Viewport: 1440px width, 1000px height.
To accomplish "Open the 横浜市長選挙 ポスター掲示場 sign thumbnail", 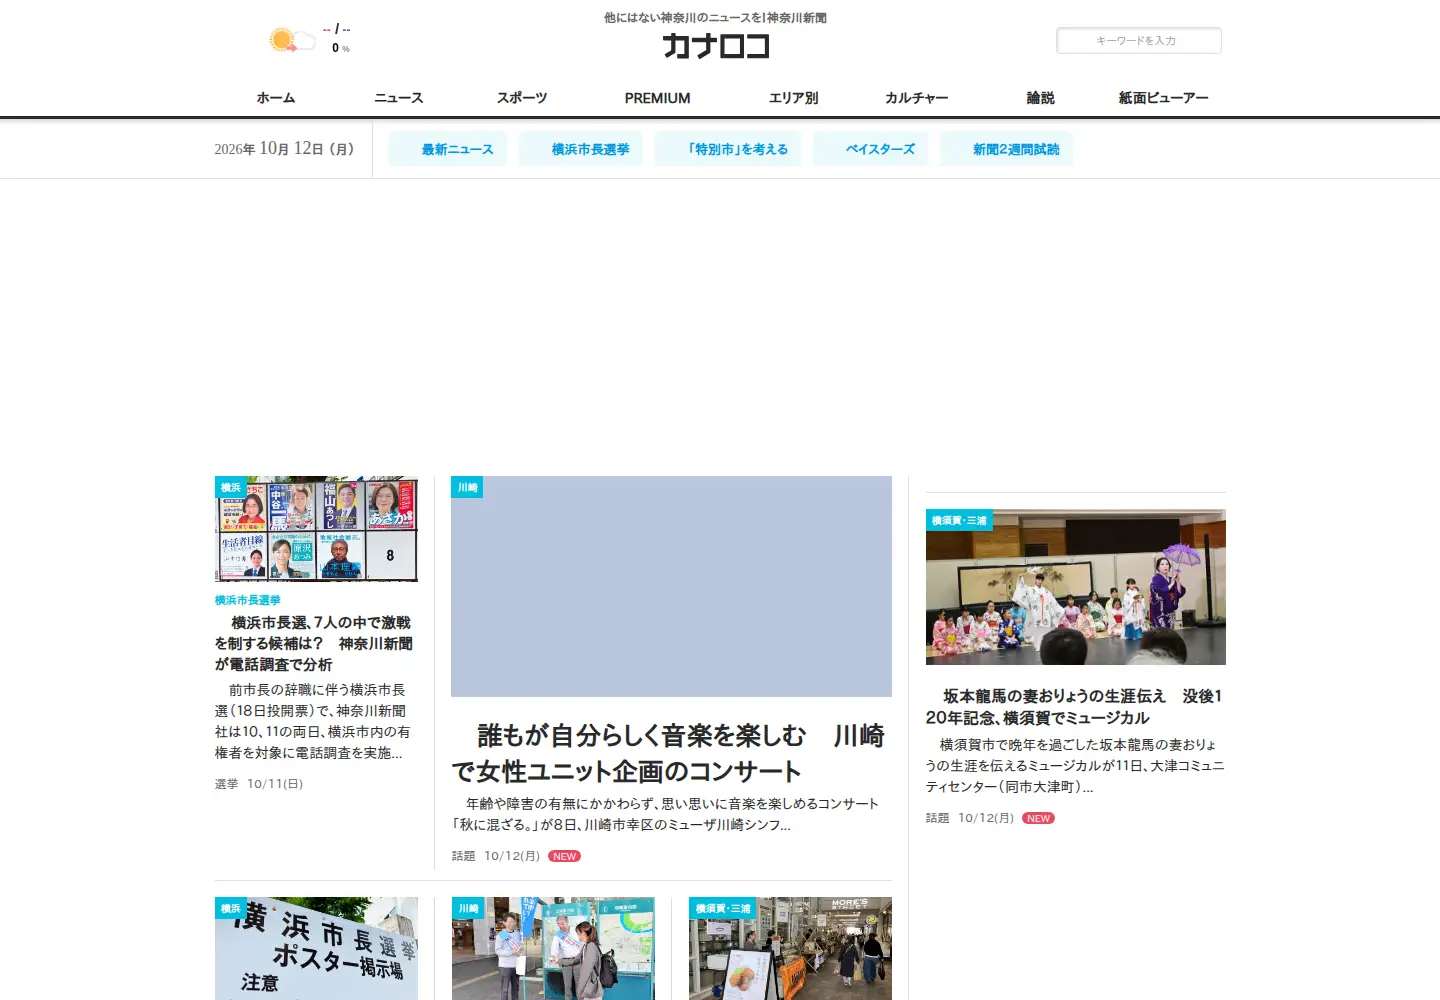I will click(316, 948).
